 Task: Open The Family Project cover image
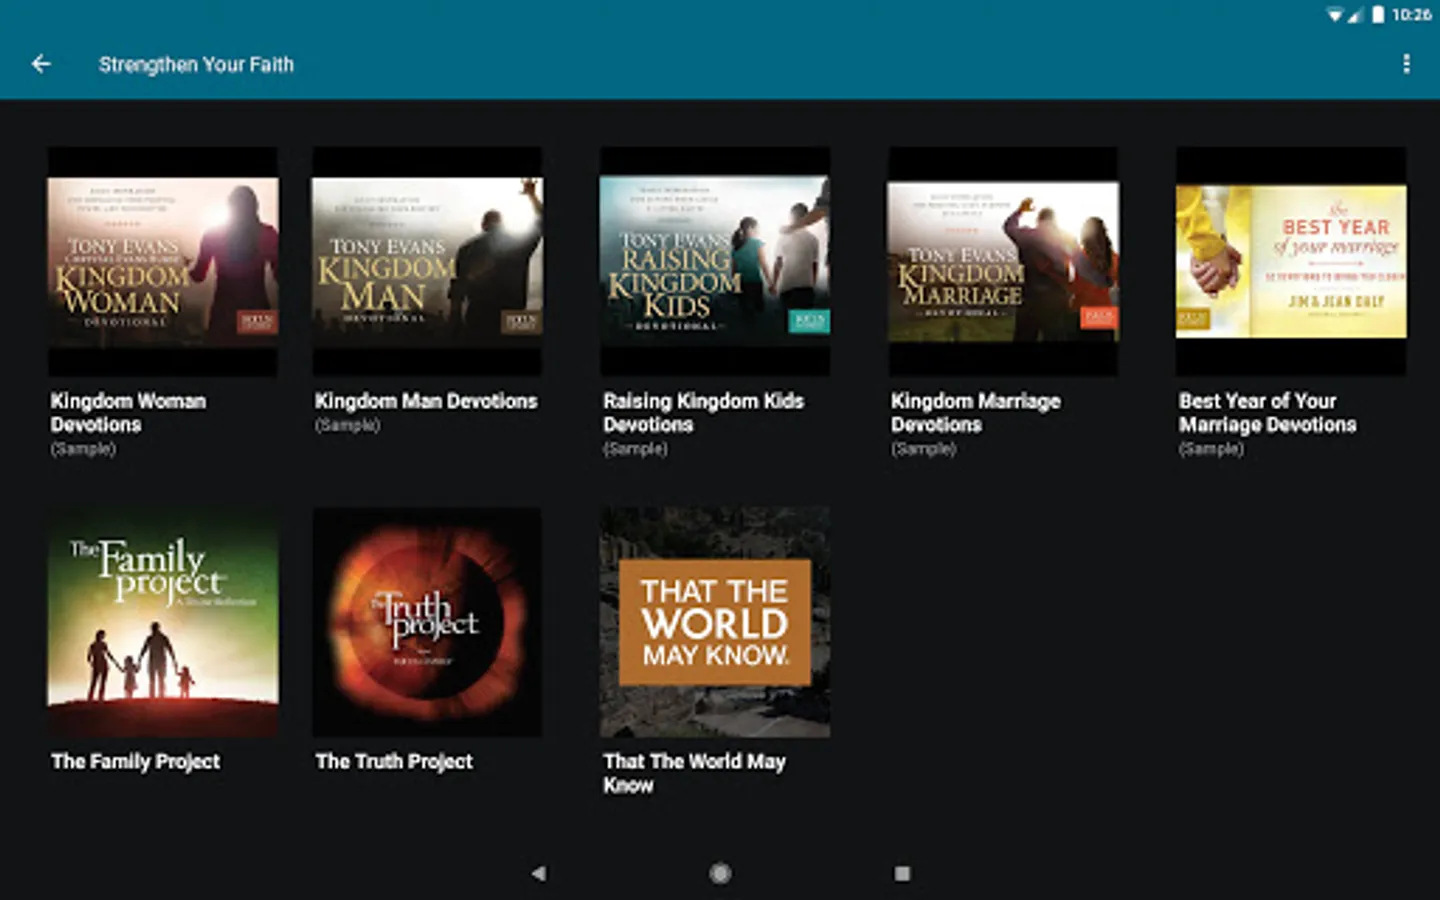point(163,622)
